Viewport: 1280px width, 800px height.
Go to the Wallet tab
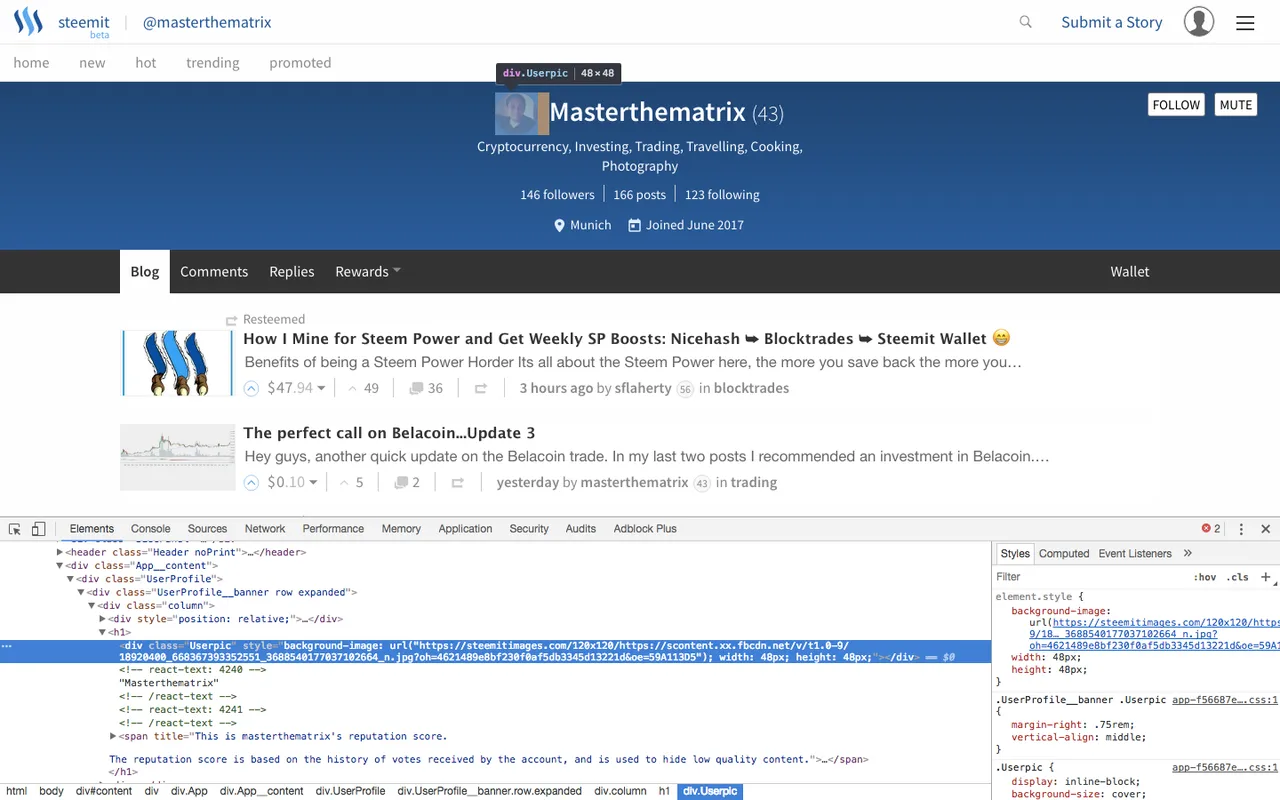pyautogui.click(x=1130, y=271)
